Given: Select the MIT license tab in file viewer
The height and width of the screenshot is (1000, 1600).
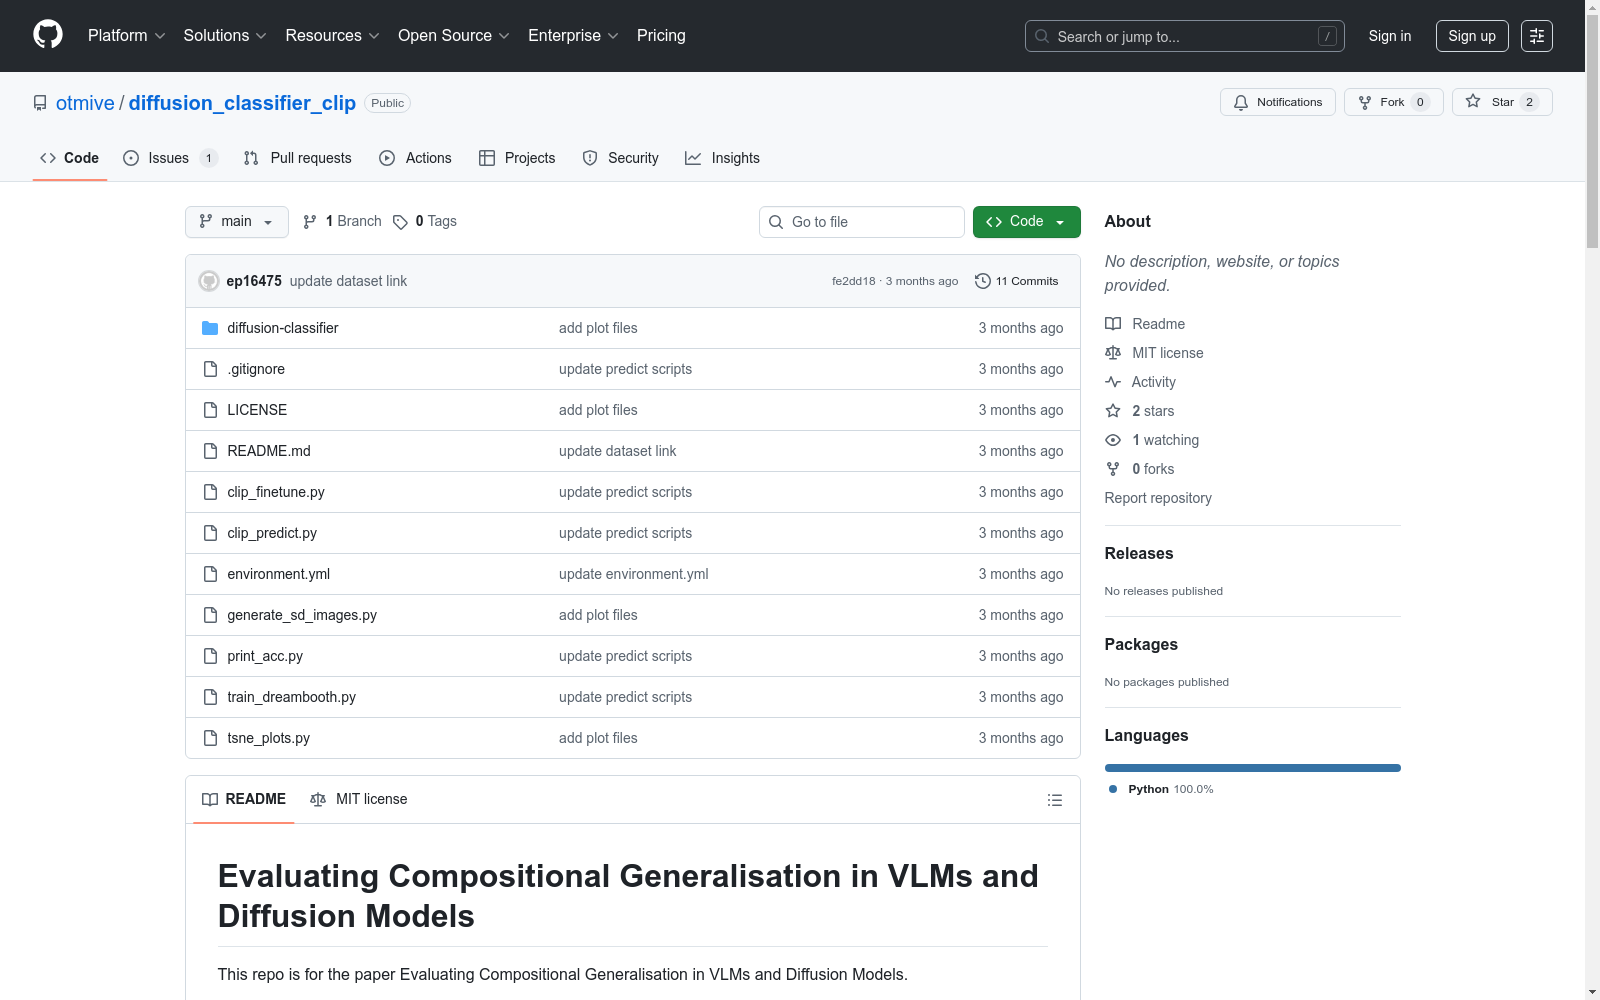Looking at the screenshot, I should [359, 800].
